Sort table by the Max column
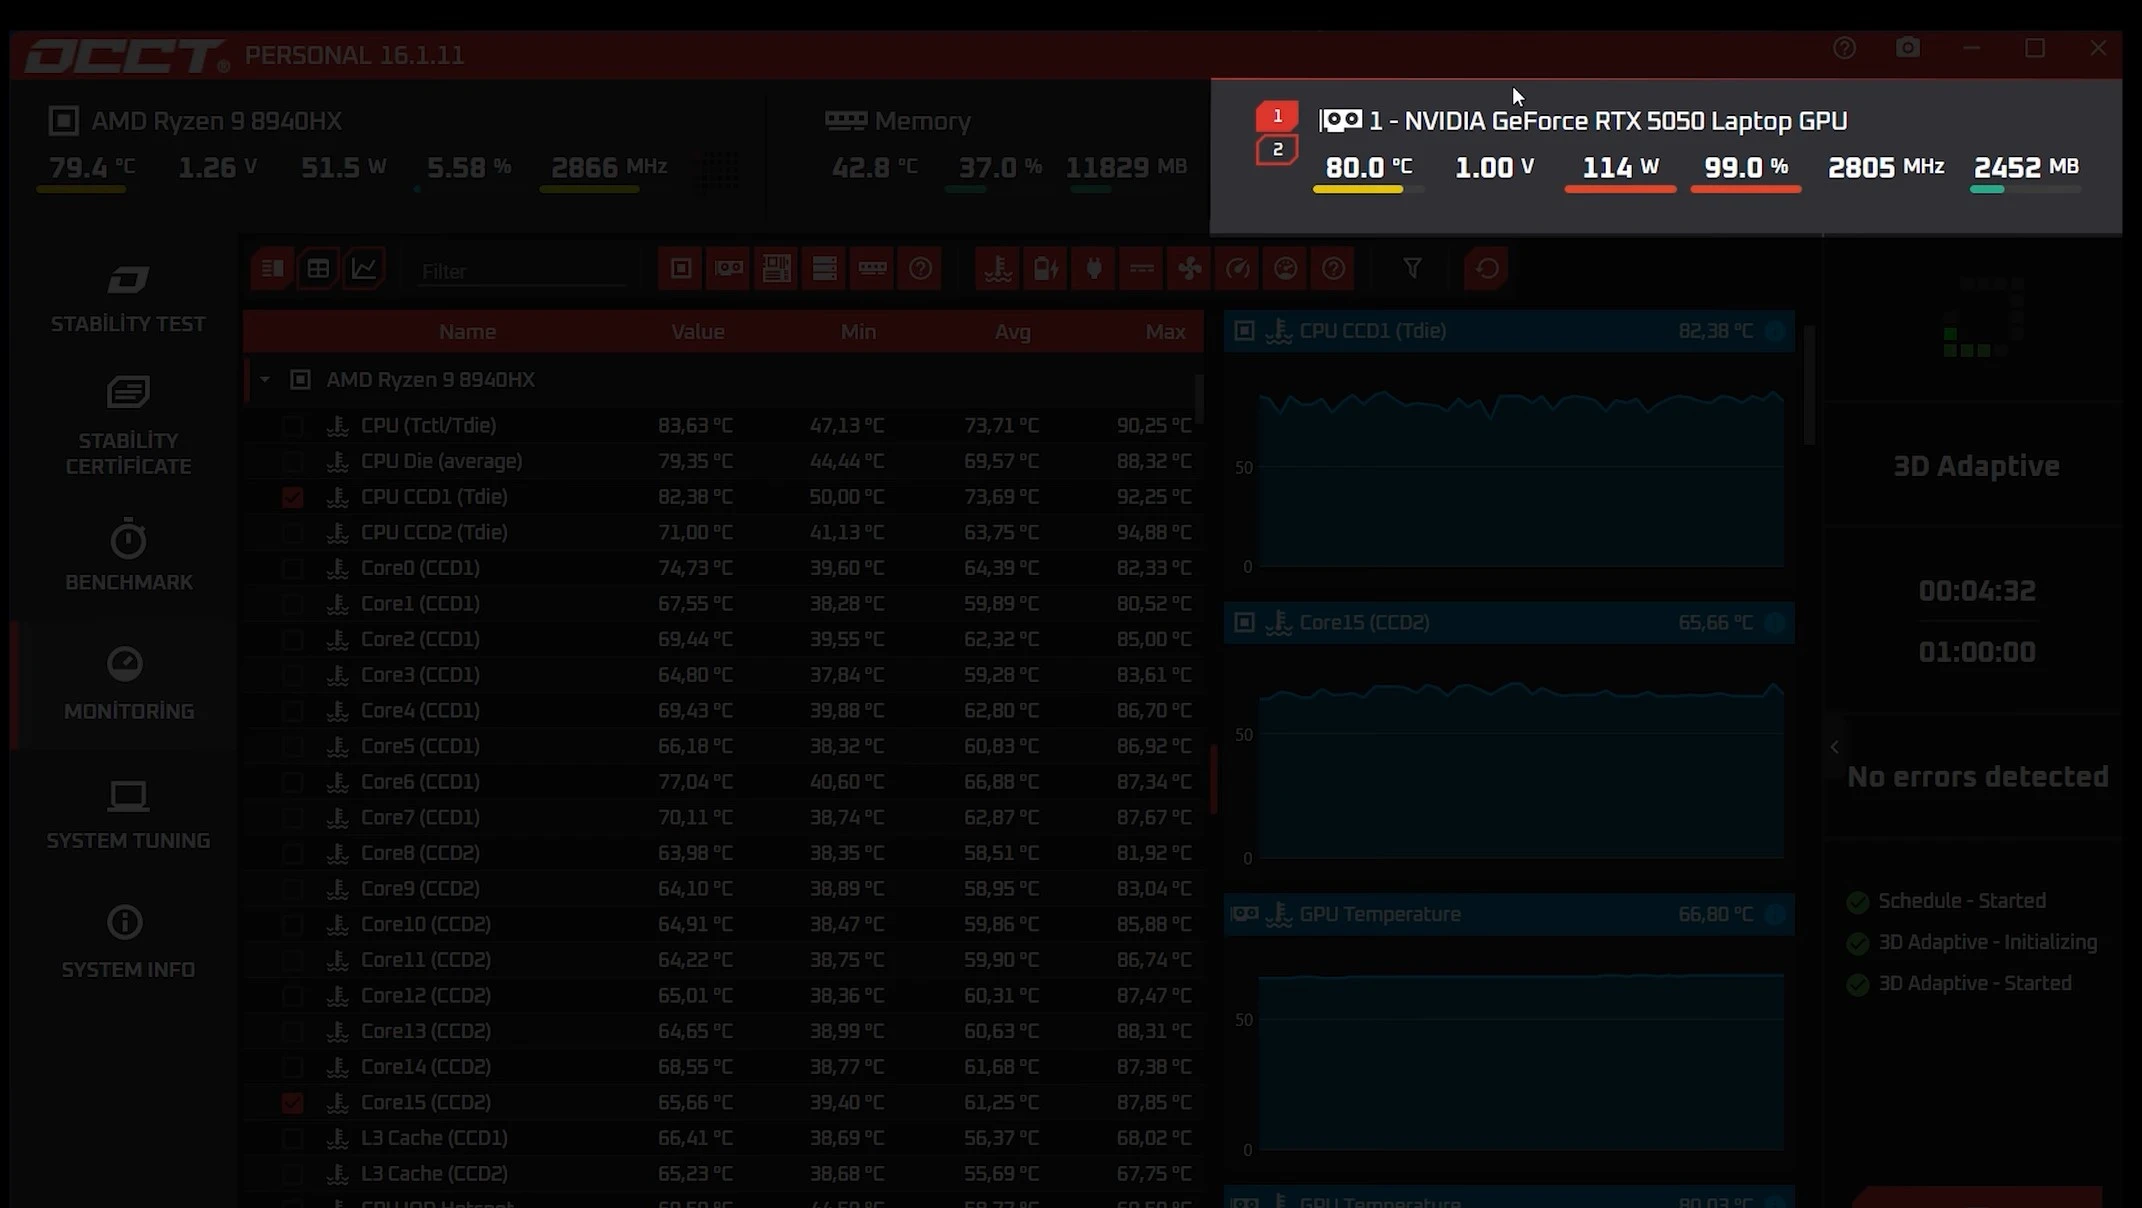 coord(1165,332)
